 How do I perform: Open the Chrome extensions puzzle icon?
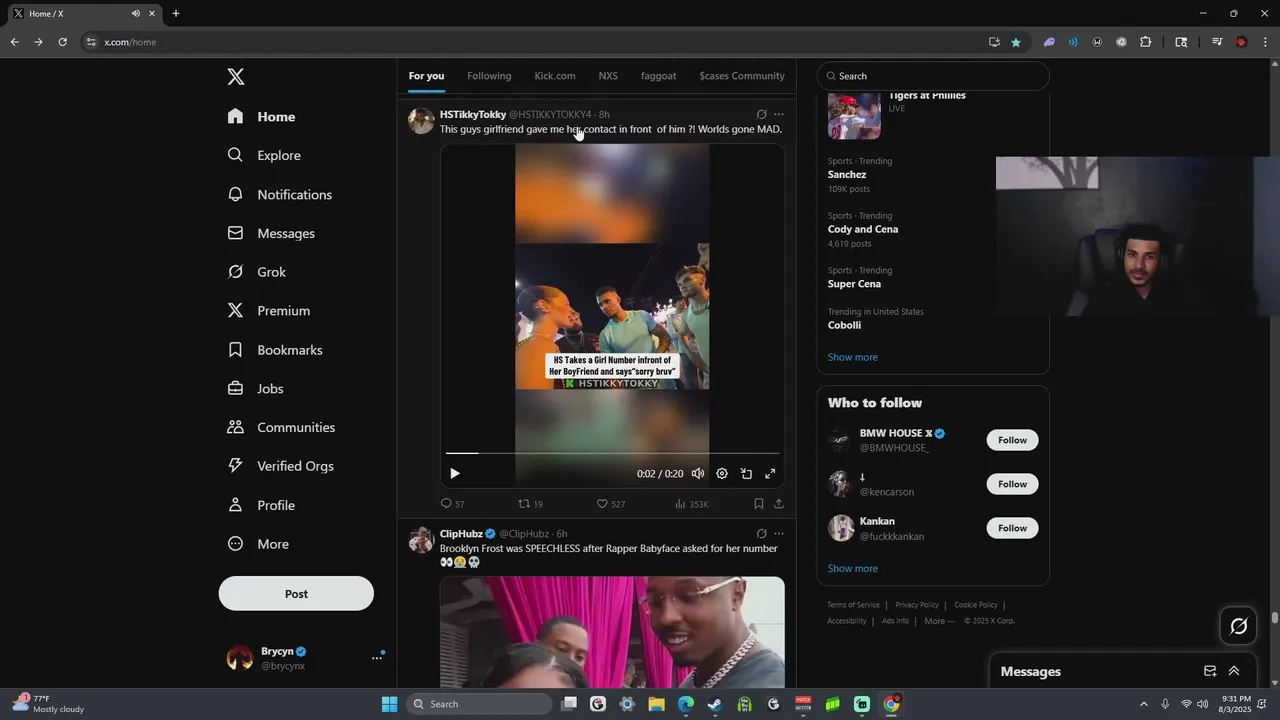click(1146, 42)
